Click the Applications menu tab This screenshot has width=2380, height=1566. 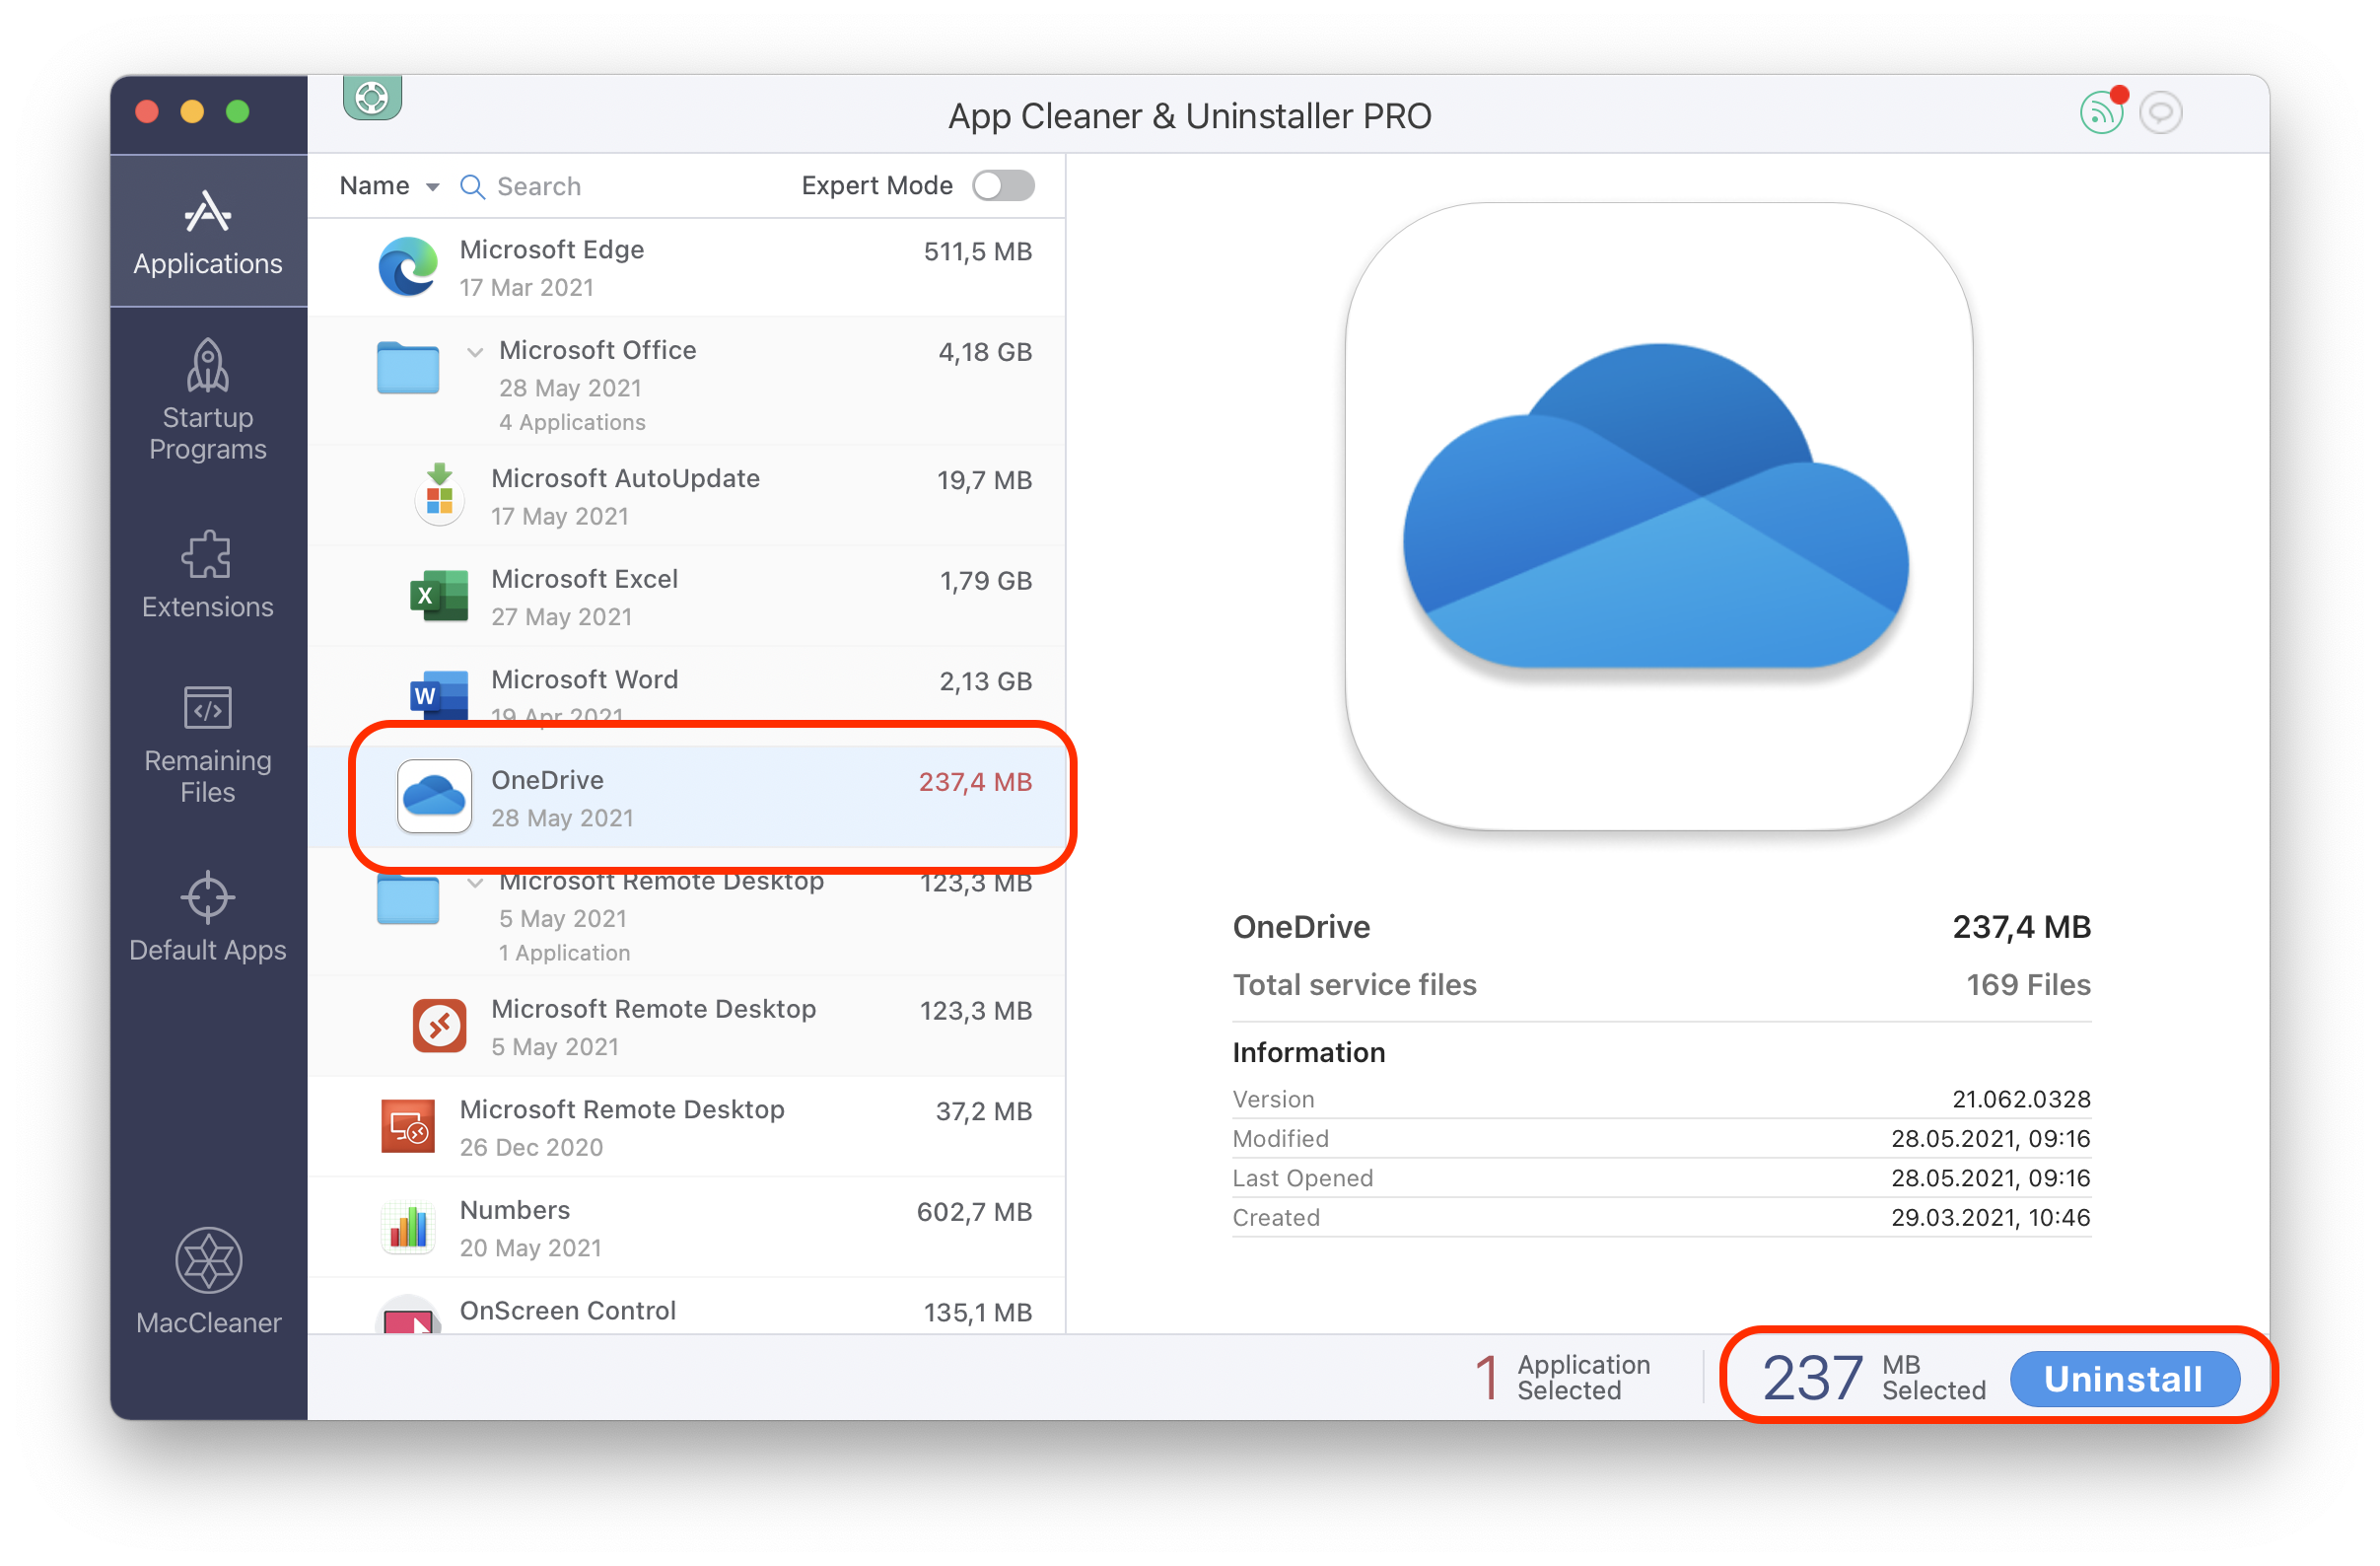tap(206, 229)
